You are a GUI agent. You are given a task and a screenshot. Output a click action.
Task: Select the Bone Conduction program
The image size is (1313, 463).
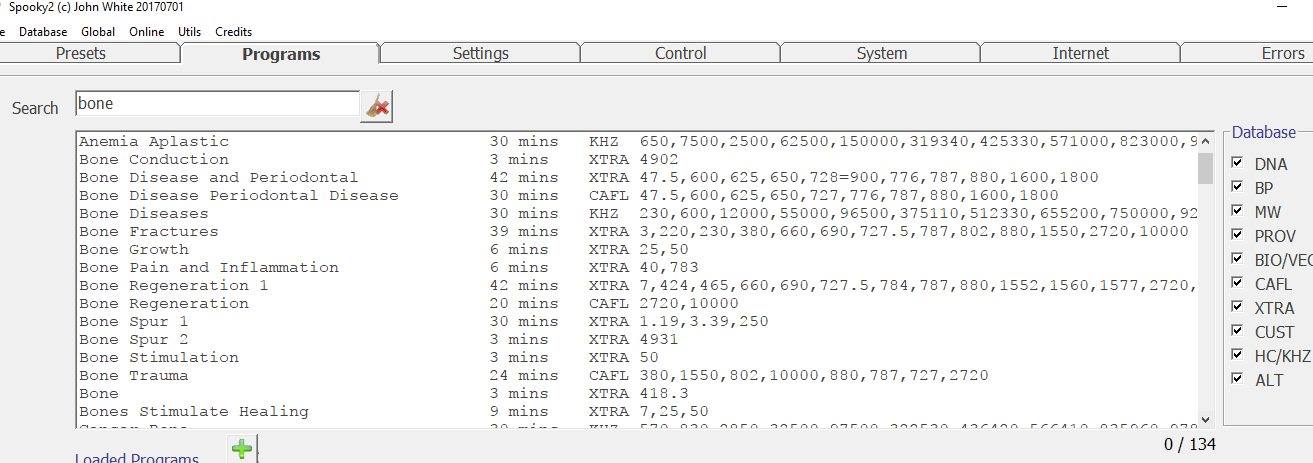point(637,159)
